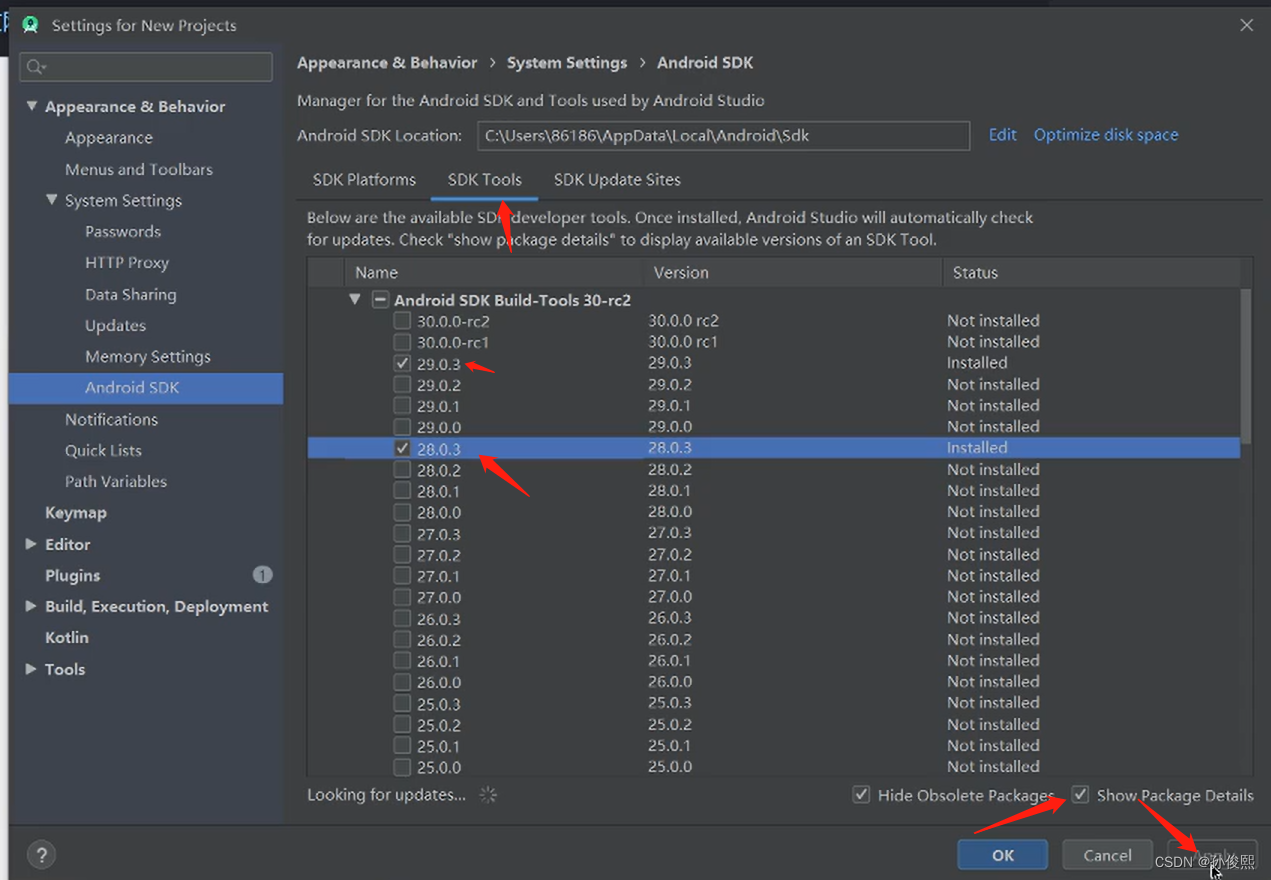
Task: Open the Passwords settings page
Action: (x=123, y=231)
